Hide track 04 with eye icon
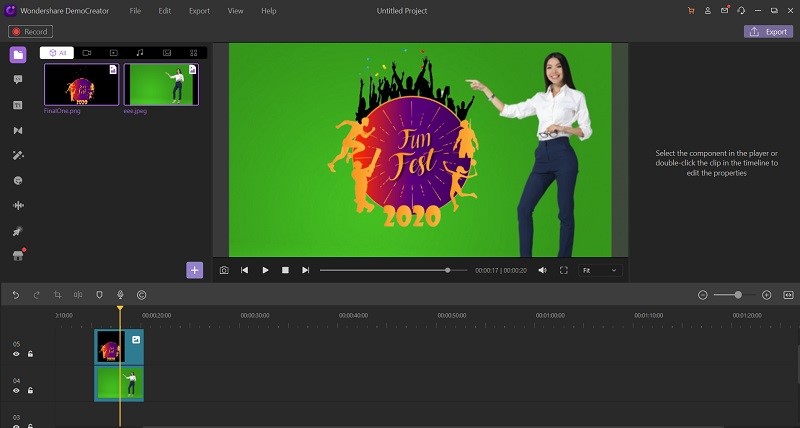This screenshot has width=800, height=428. [16, 391]
